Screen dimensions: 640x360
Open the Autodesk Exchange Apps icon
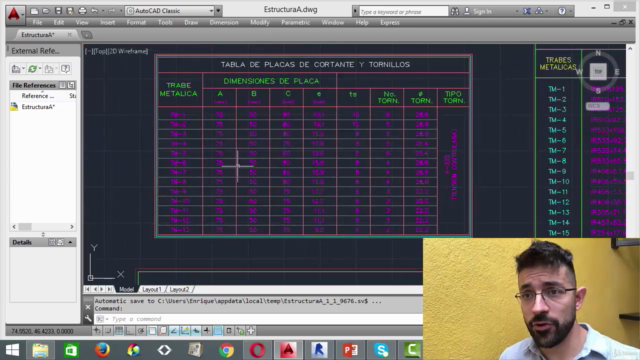coord(527,11)
